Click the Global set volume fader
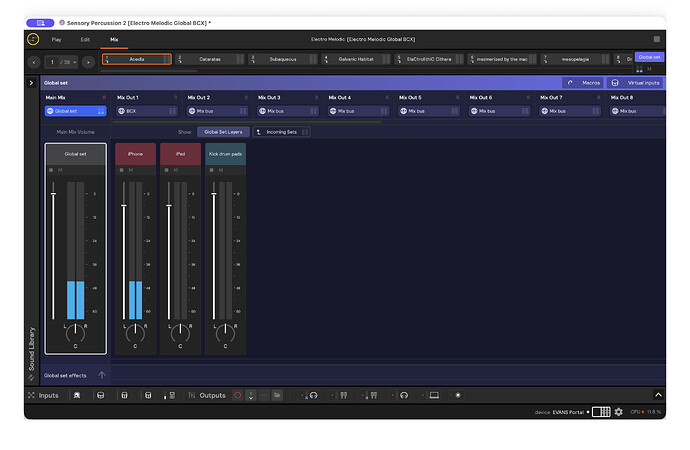Image resolution: width=690 pixels, height=450 pixels. click(53, 194)
